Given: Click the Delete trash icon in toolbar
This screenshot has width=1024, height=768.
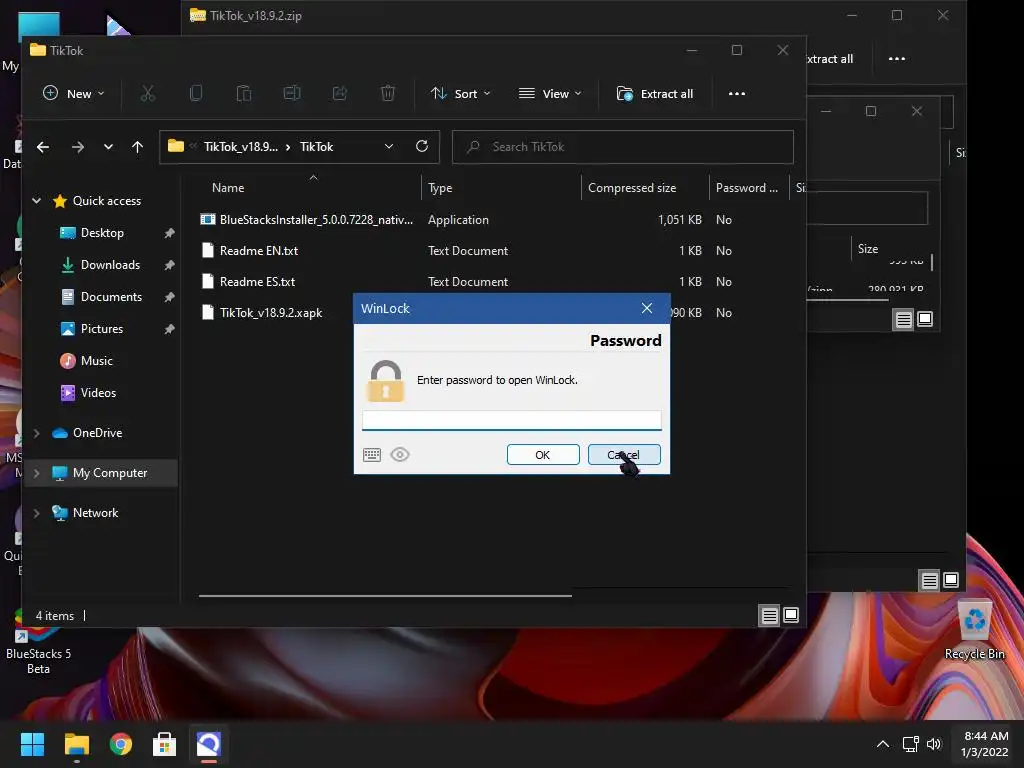Looking at the screenshot, I should pos(387,93).
